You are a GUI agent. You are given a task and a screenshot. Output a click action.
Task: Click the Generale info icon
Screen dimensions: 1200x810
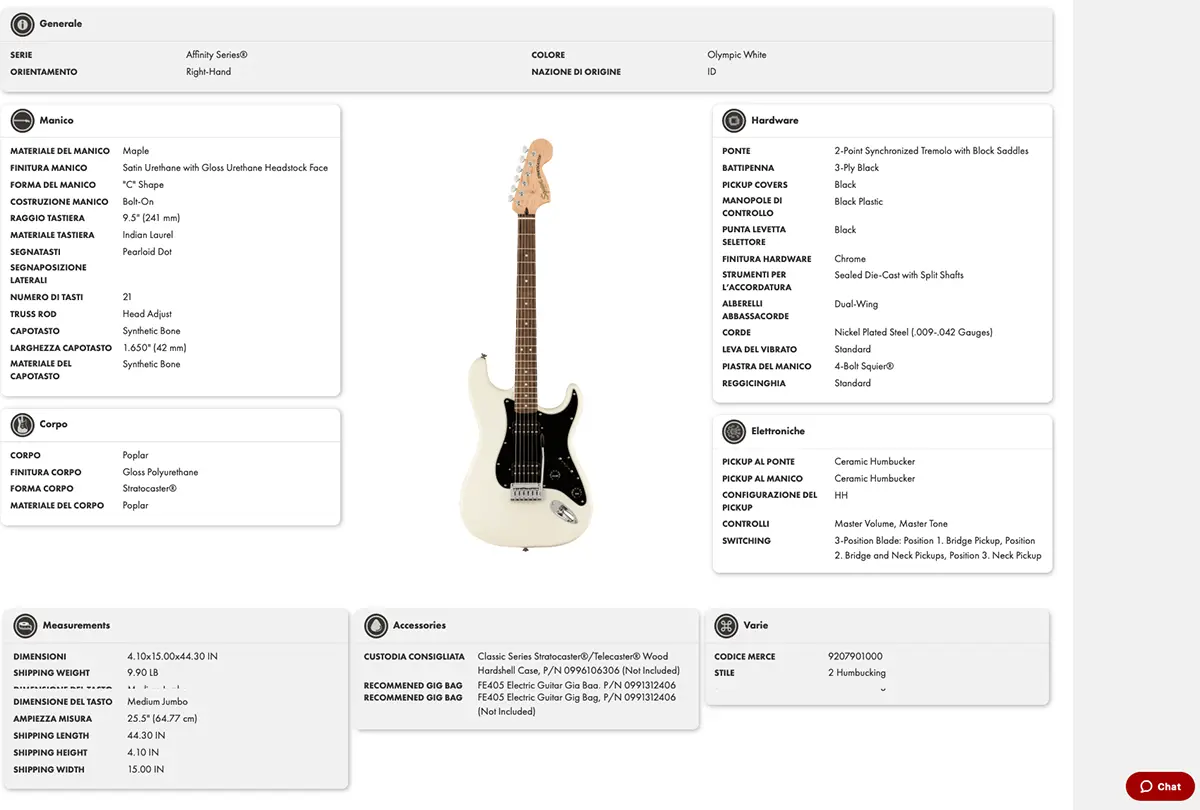pos(22,24)
